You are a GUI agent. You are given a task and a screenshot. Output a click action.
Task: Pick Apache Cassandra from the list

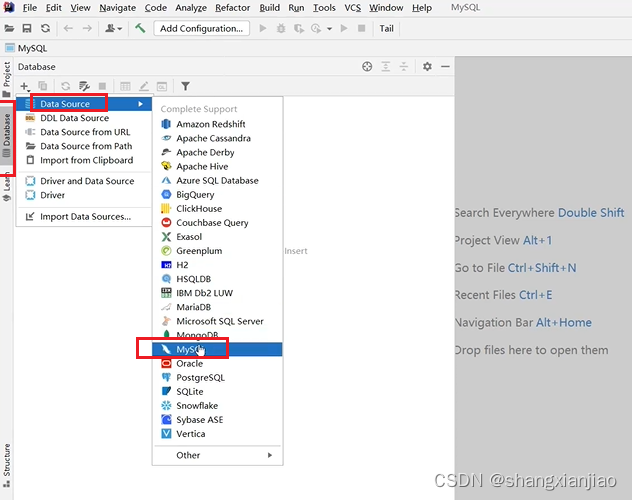click(x=217, y=138)
